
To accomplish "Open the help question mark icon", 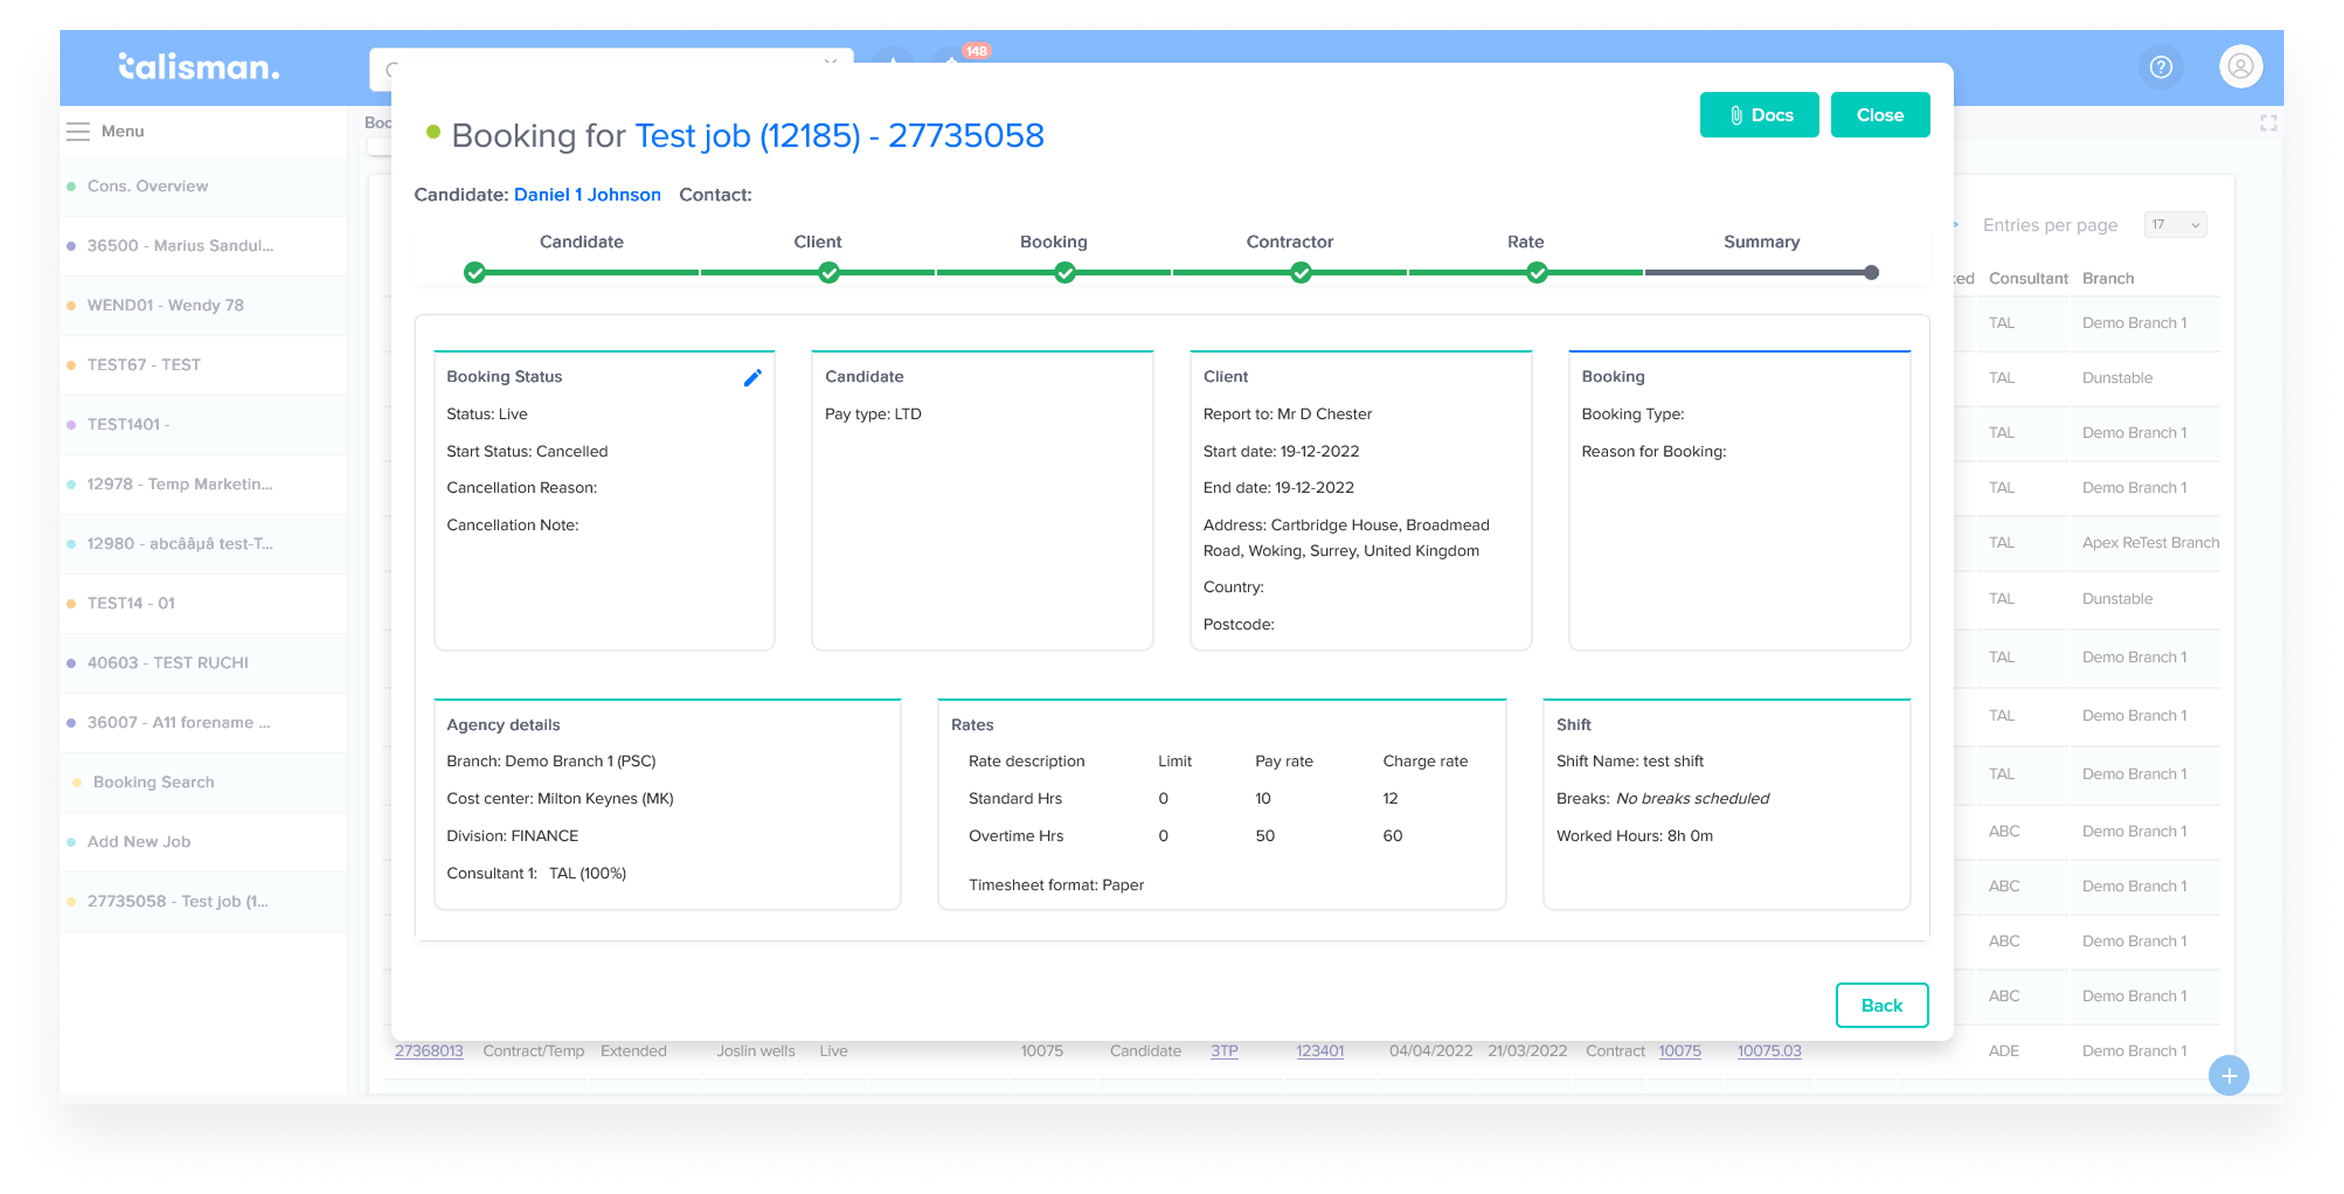I will pos(2161,67).
